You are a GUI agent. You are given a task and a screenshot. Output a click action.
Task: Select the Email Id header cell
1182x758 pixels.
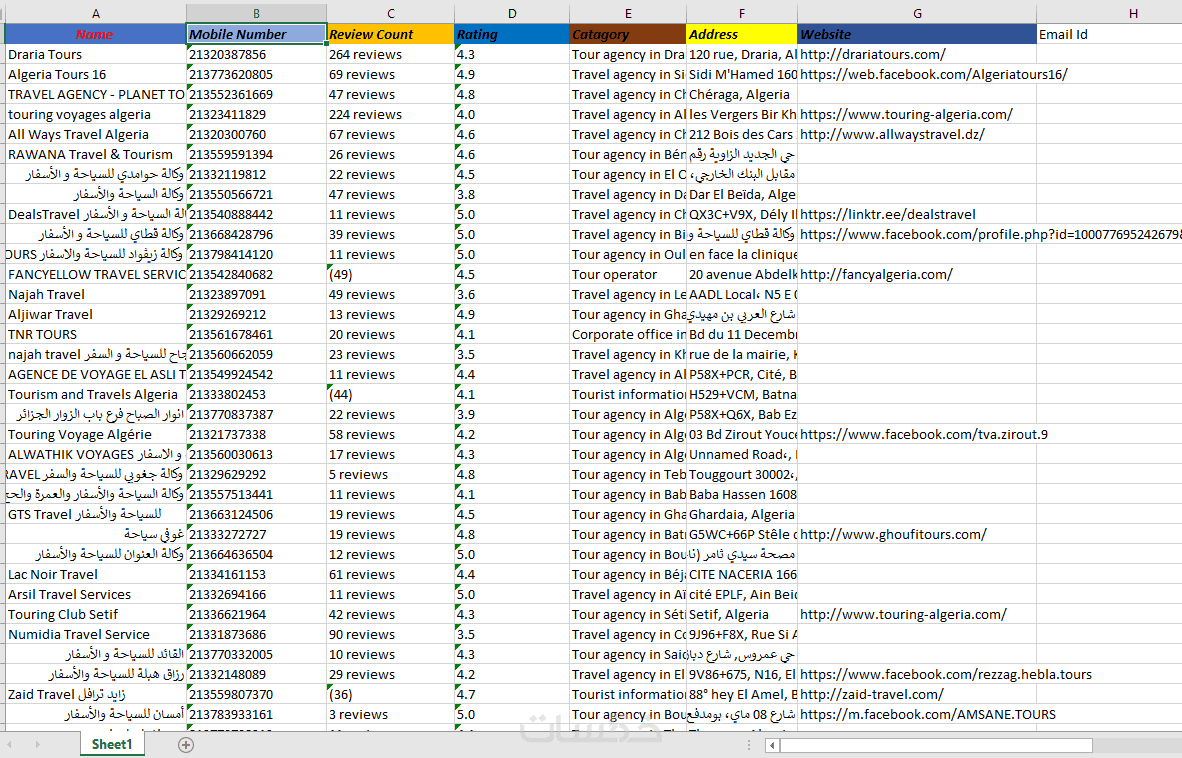1109,34
